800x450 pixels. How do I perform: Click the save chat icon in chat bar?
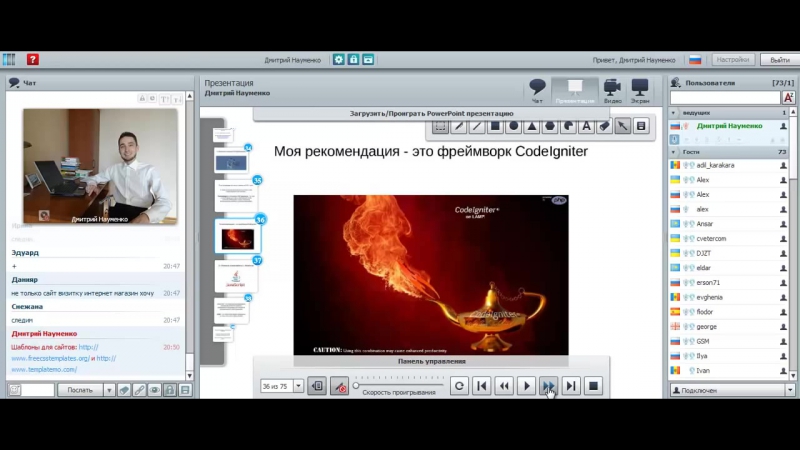185,390
